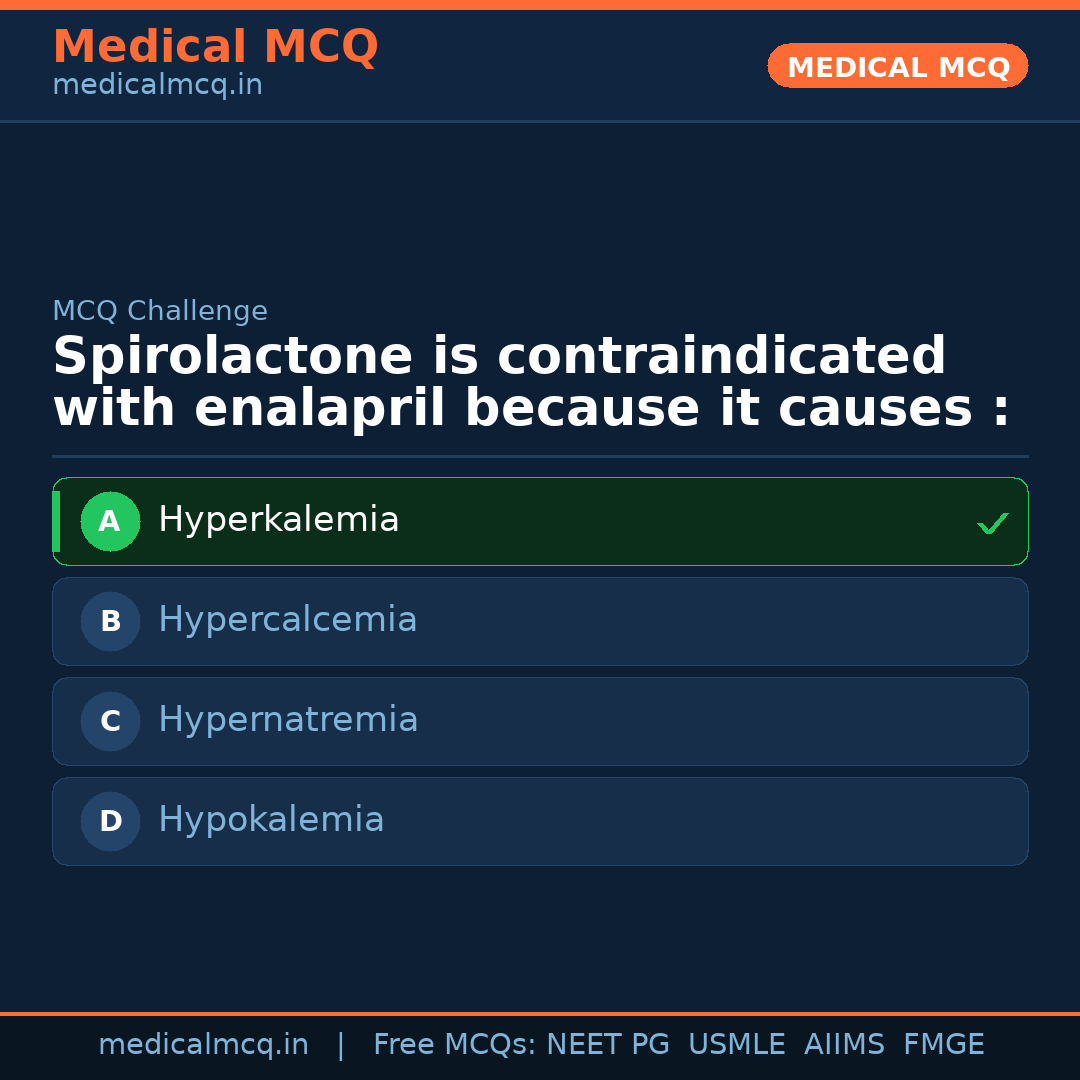1080x1080 pixels.
Task: Click the green A option circle
Action: [110, 521]
